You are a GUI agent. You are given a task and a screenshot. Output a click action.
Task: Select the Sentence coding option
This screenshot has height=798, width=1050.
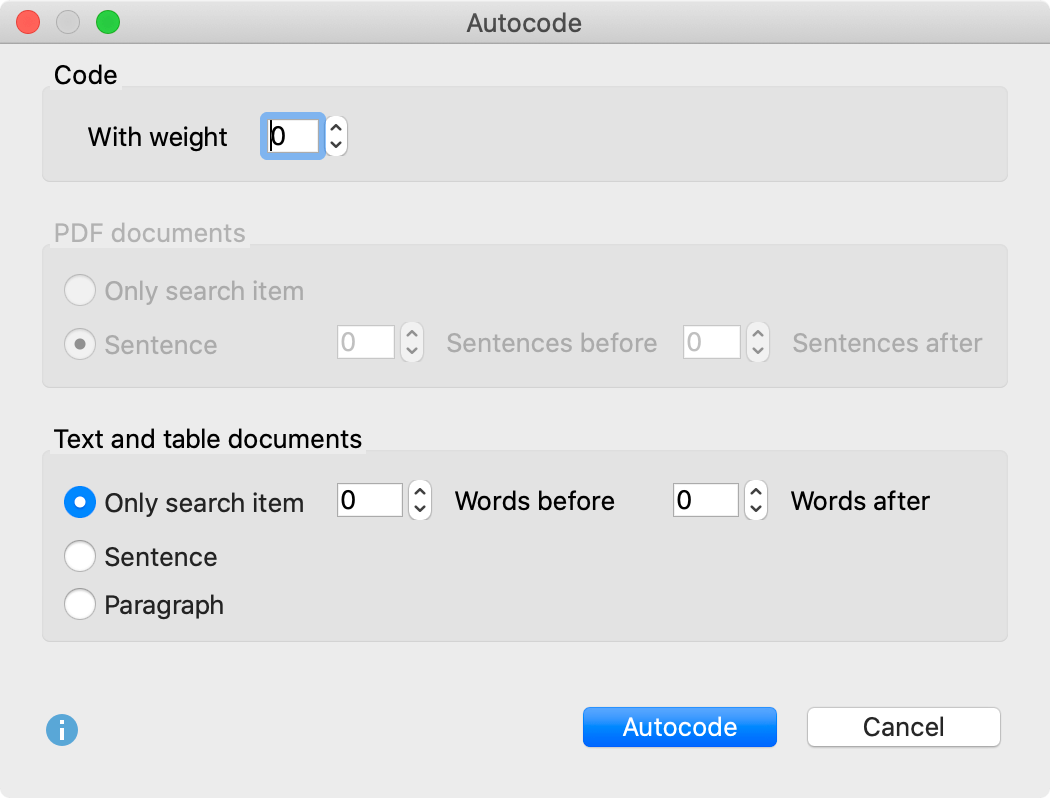click(x=80, y=556)
